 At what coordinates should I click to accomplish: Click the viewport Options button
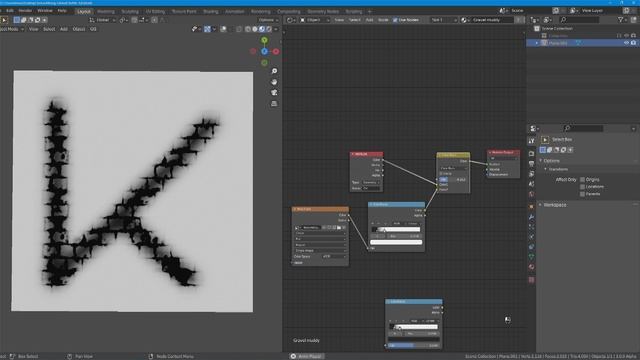pos(268,20)
